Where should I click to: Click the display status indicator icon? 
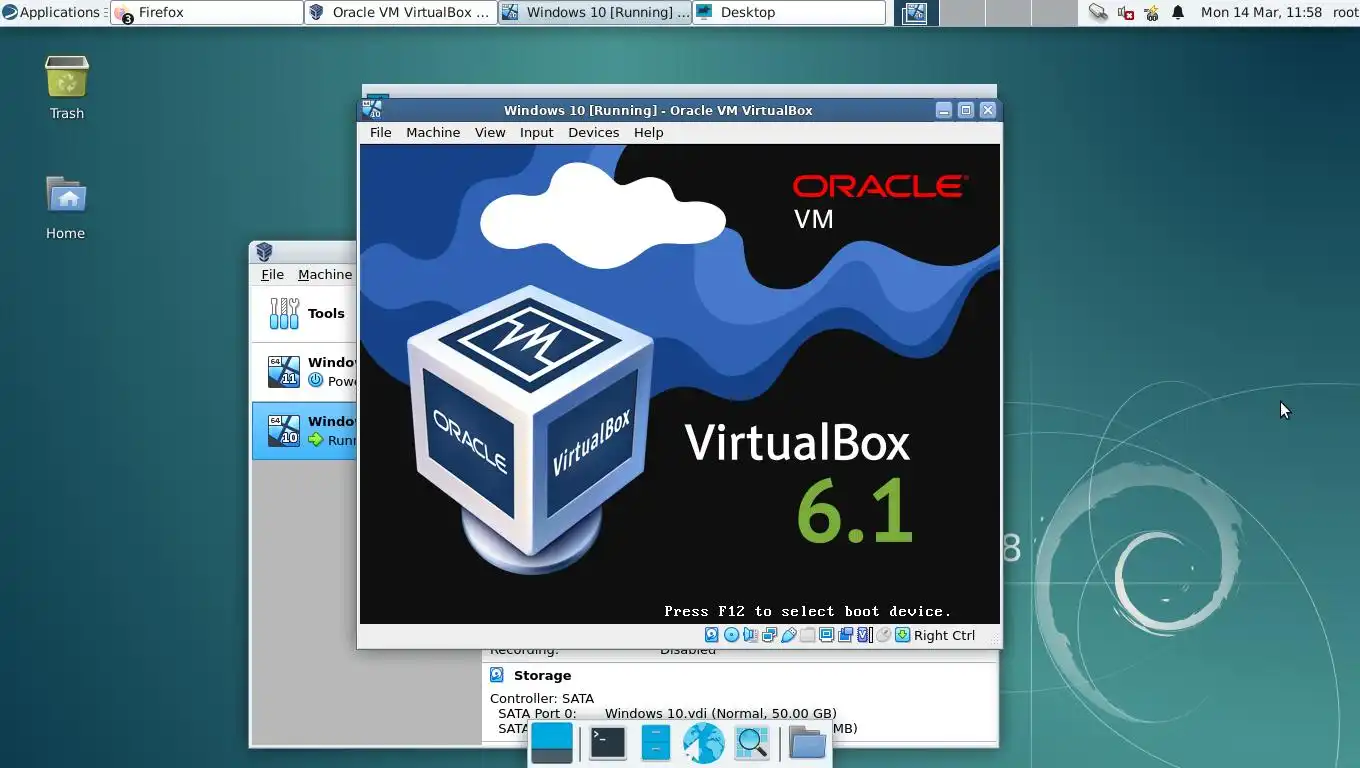[826, 635]
